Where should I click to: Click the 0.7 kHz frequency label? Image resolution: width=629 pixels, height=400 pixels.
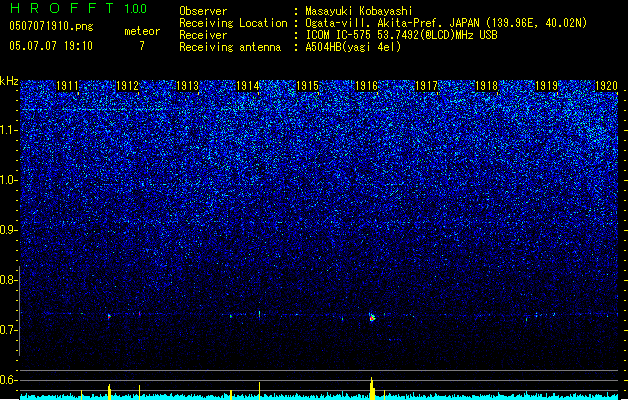tap(9, 330)
